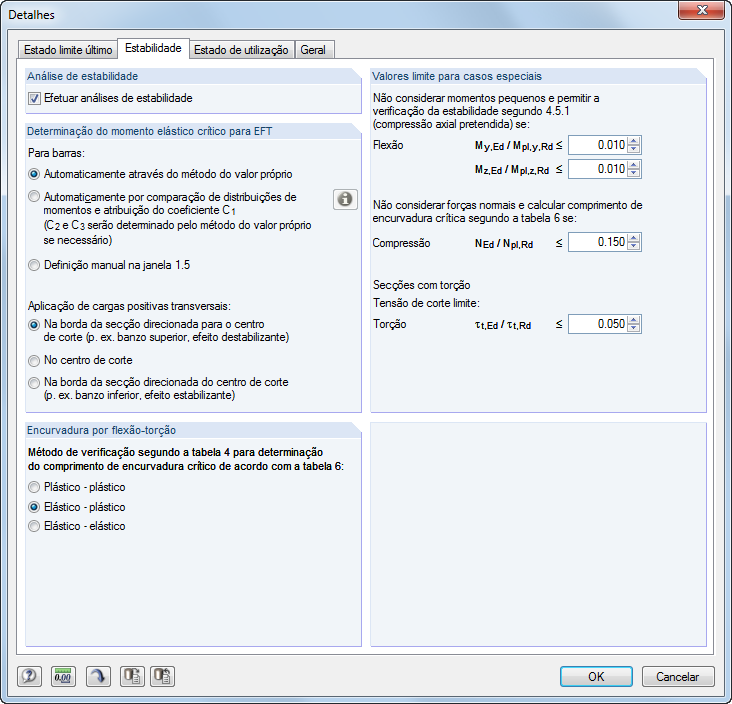Click the load saved settings icon
Image resolution: width=732 pixels, height=704 pixels.
[132, 676]
